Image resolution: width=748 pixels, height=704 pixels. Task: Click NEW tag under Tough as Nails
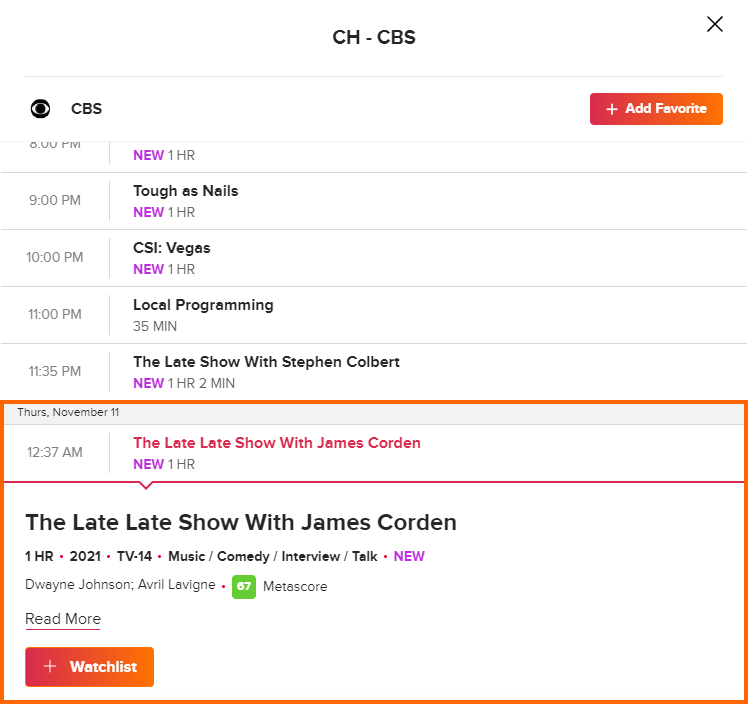pyautogui.click(x=148, y=212)
